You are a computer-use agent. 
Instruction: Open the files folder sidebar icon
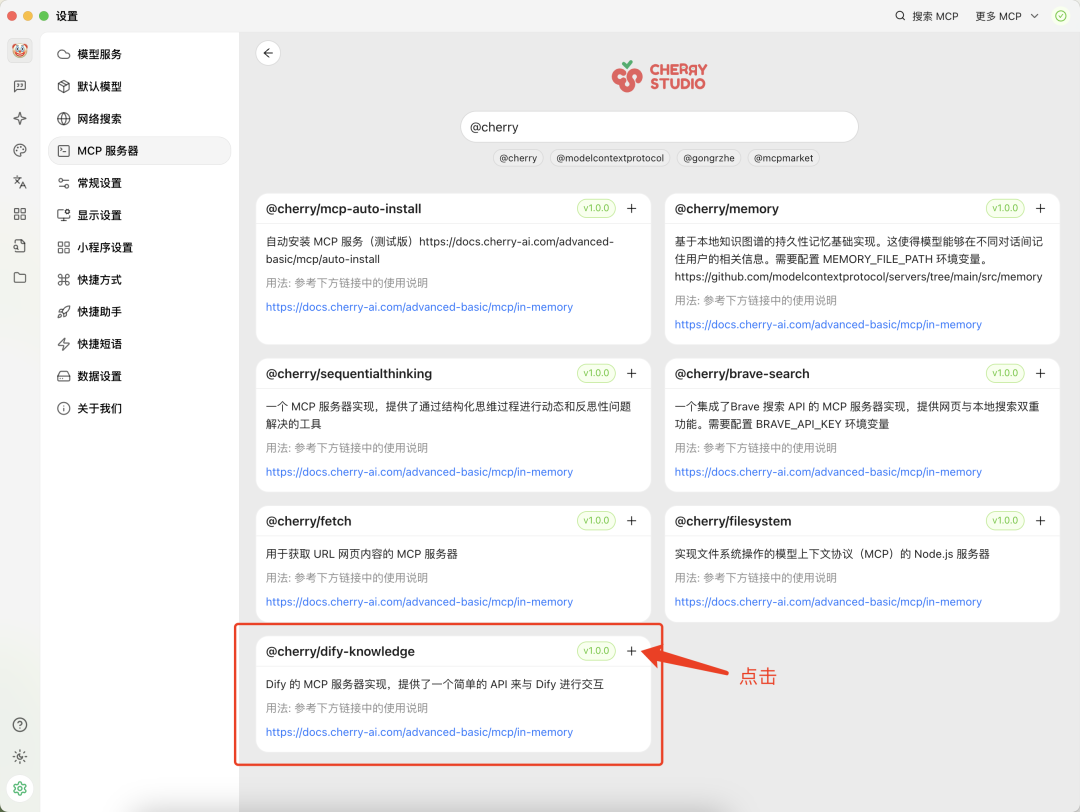coord(20,278)
